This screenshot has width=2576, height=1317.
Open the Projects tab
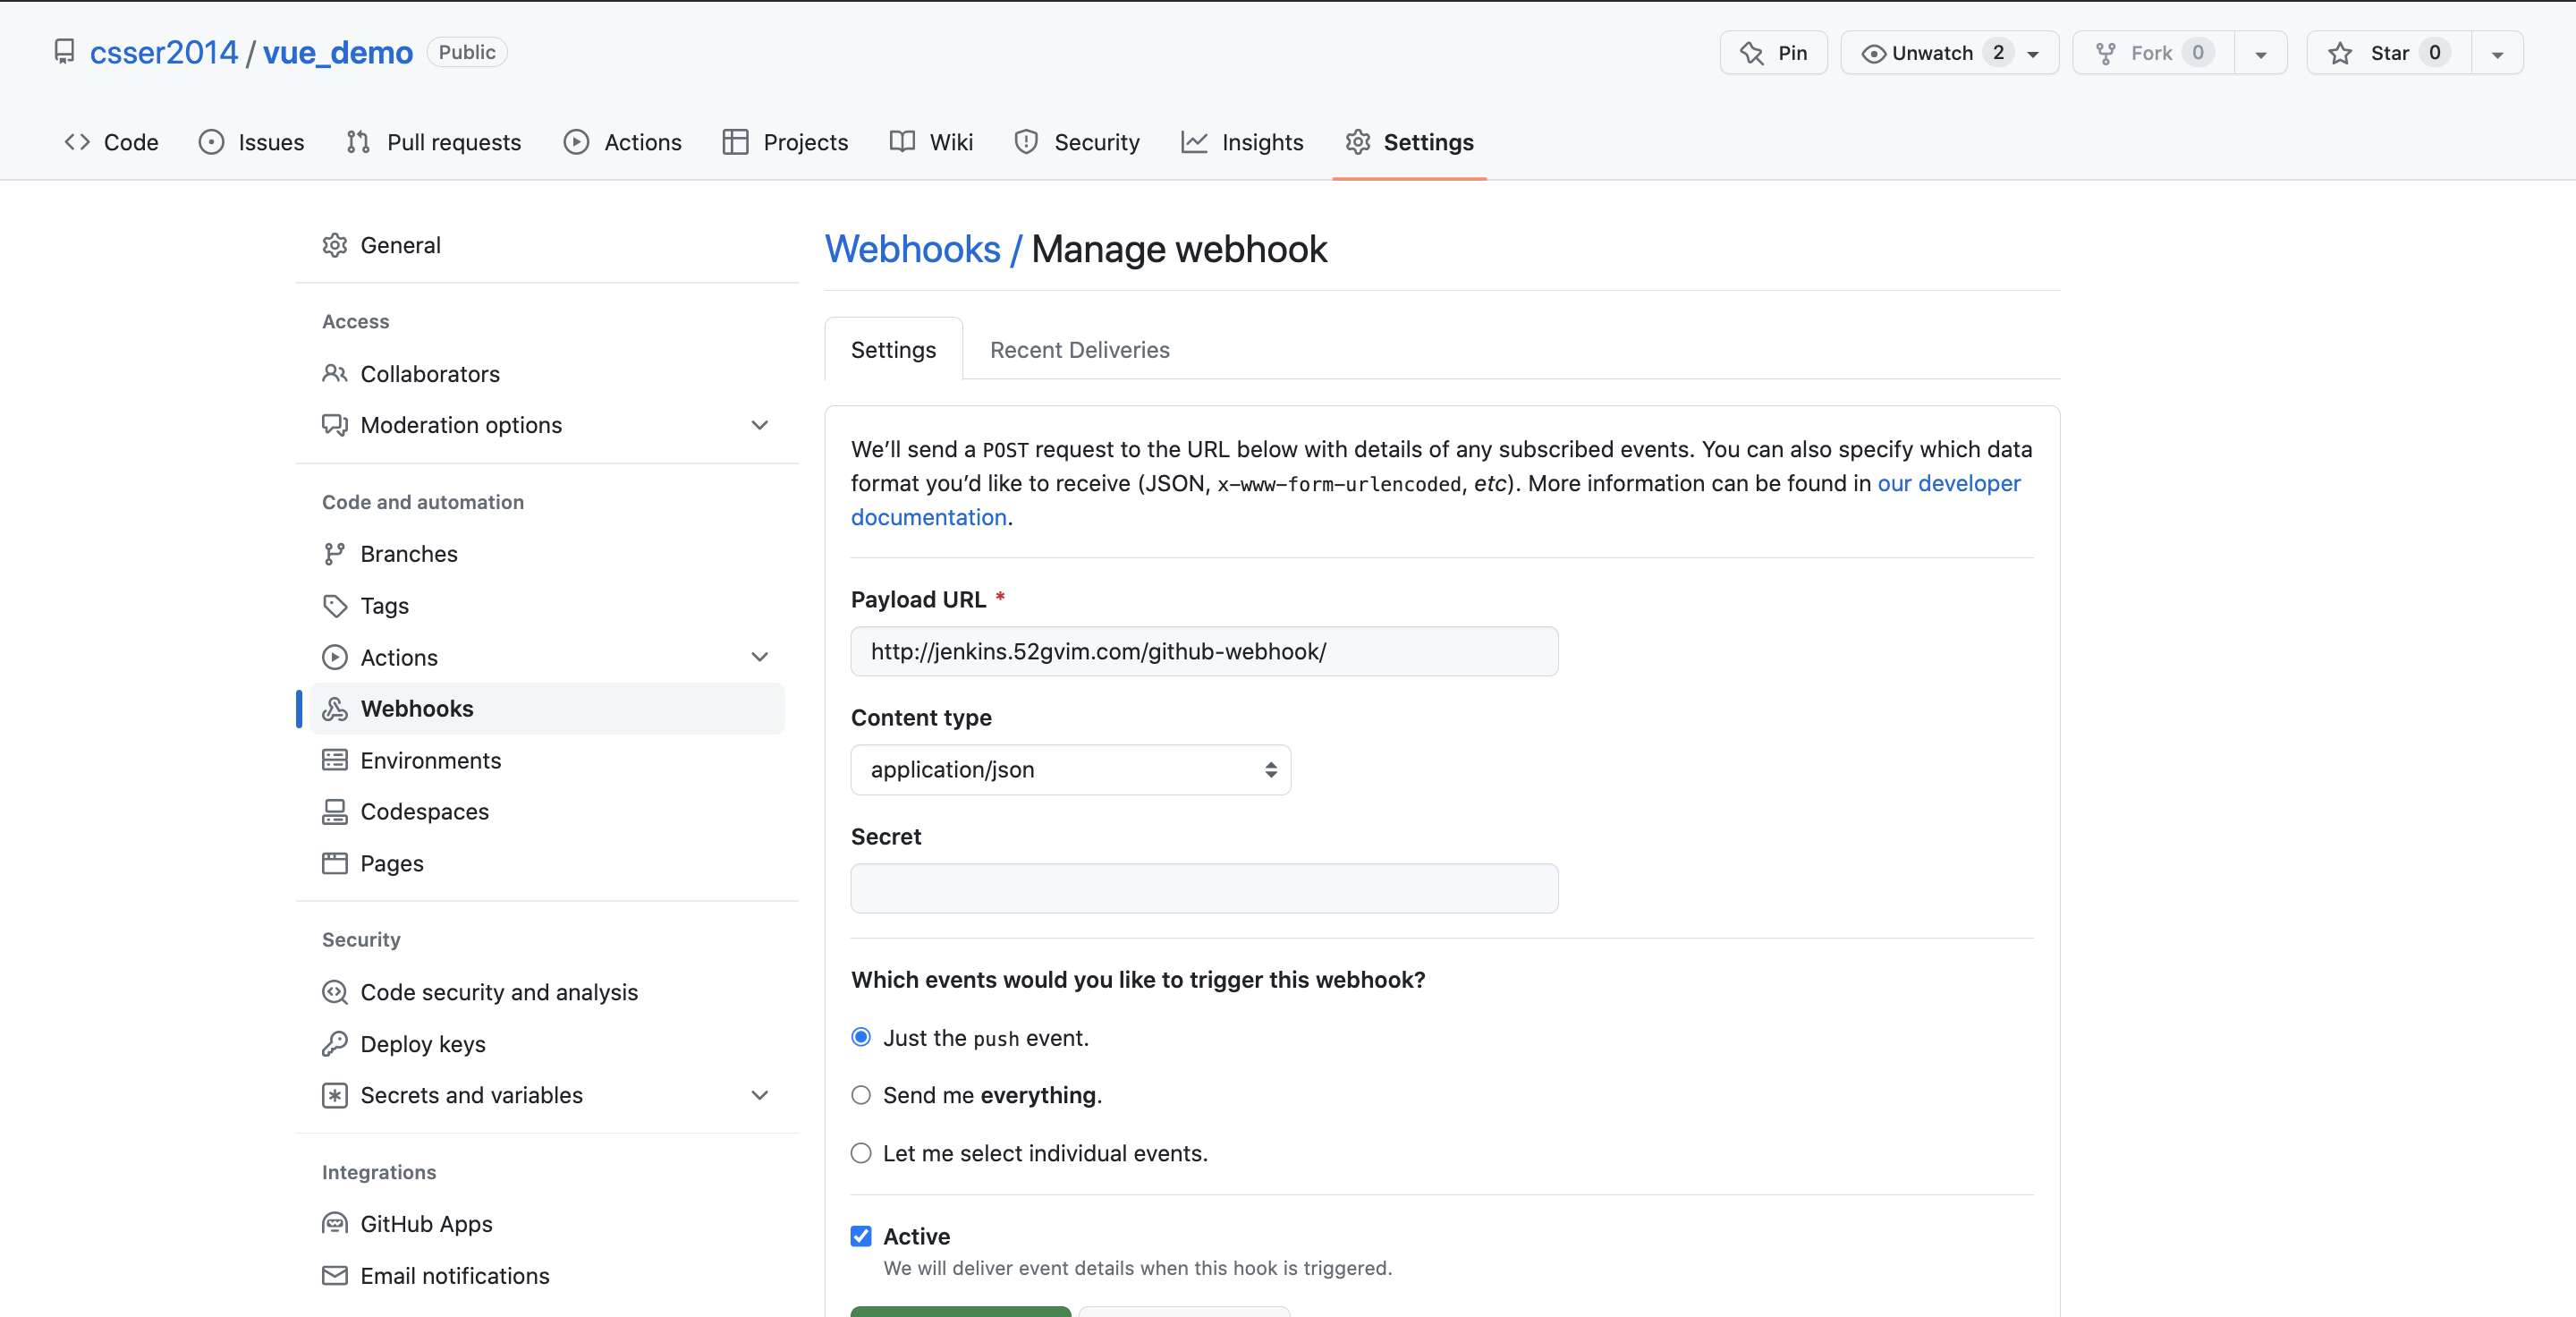pyautogui.click(x=785, y=142)
